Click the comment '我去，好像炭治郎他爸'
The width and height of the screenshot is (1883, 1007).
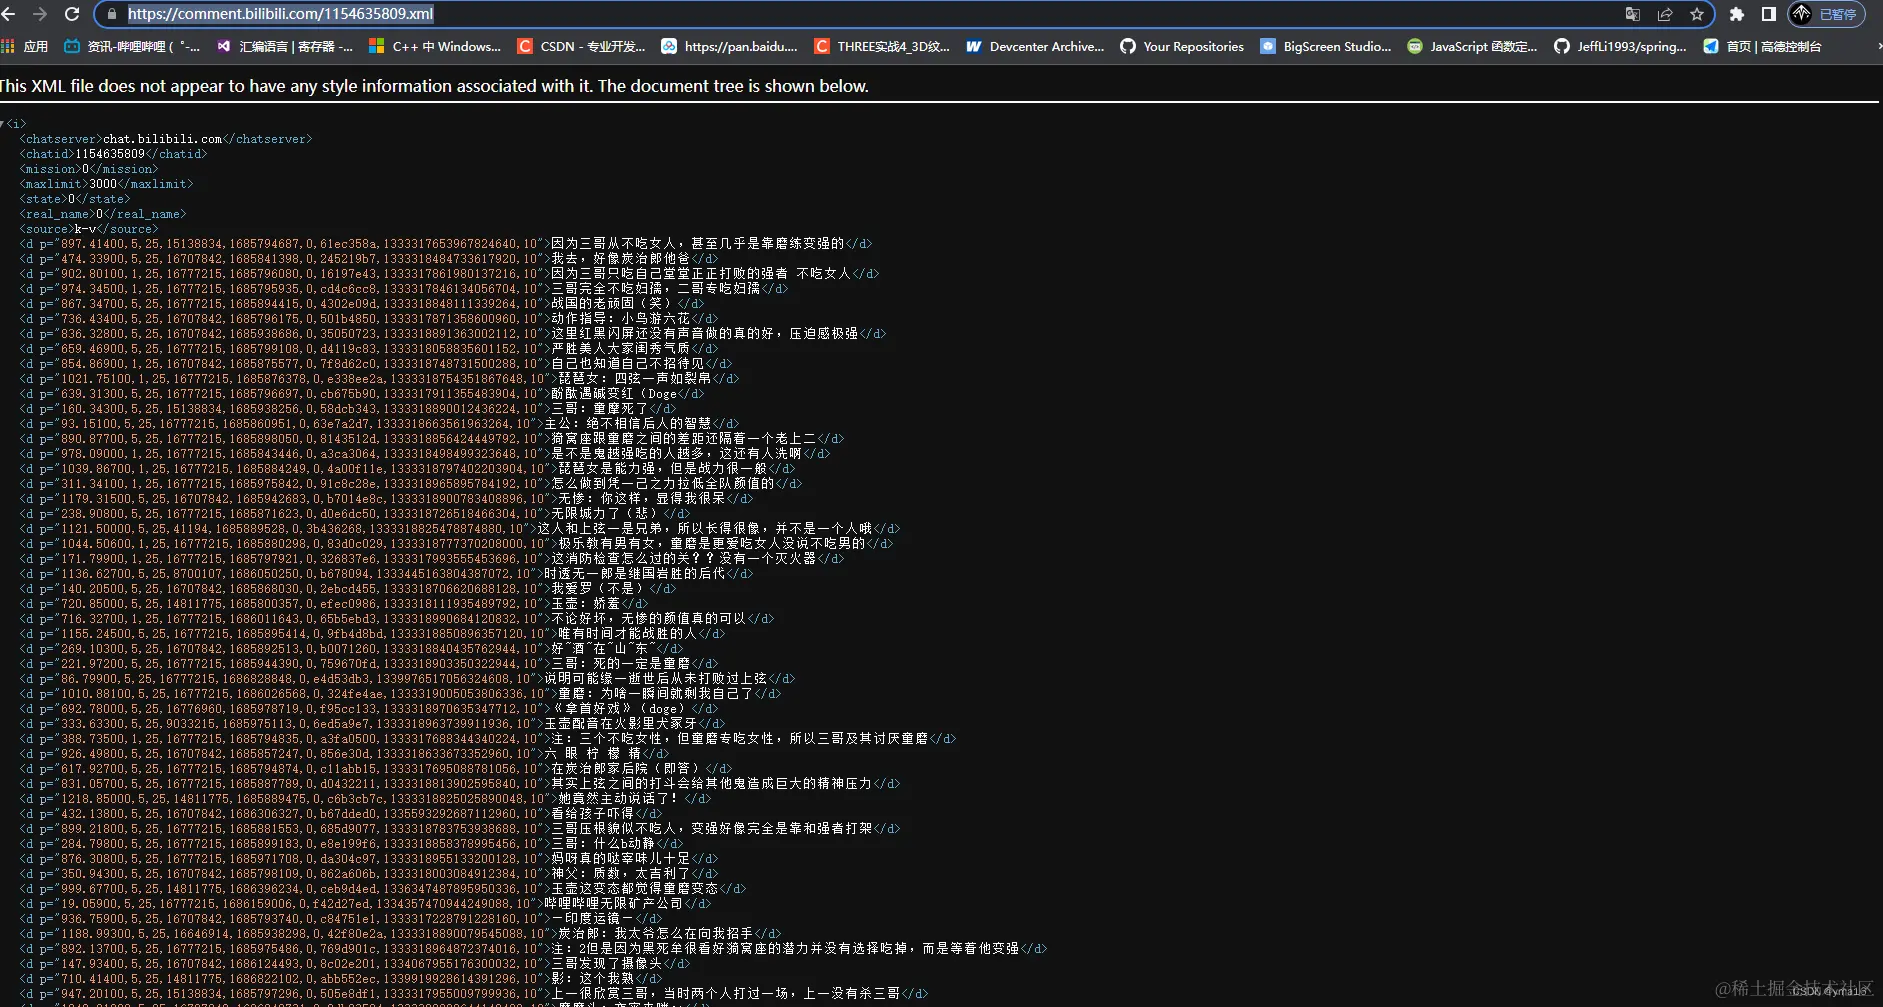tap(621, 259)
